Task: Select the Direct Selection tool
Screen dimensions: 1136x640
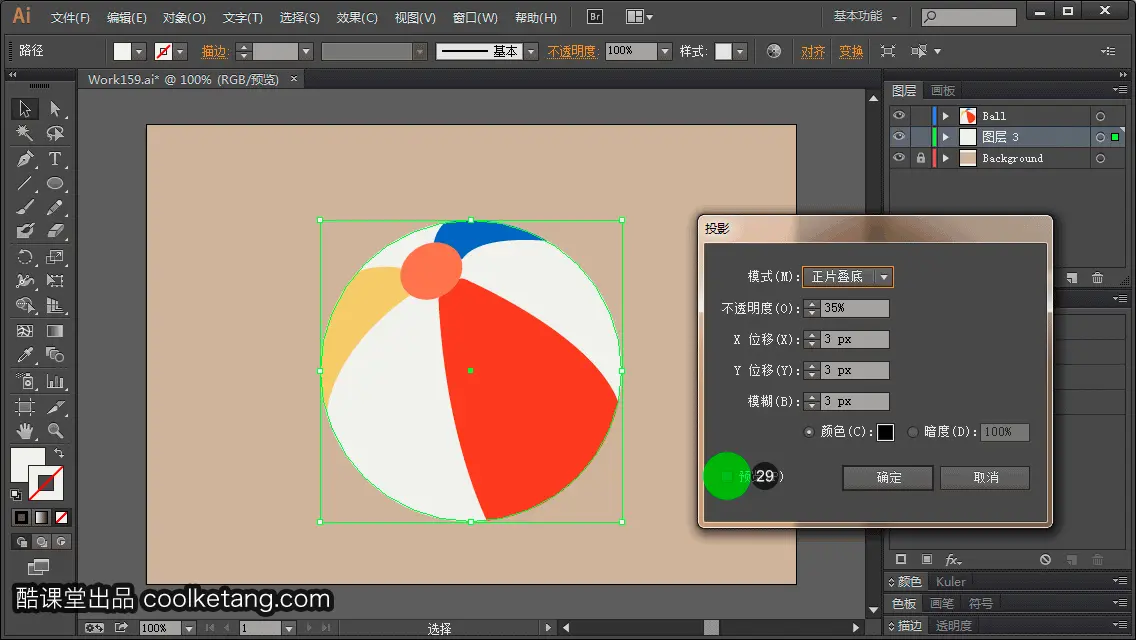Action: (x=55, y=109)
